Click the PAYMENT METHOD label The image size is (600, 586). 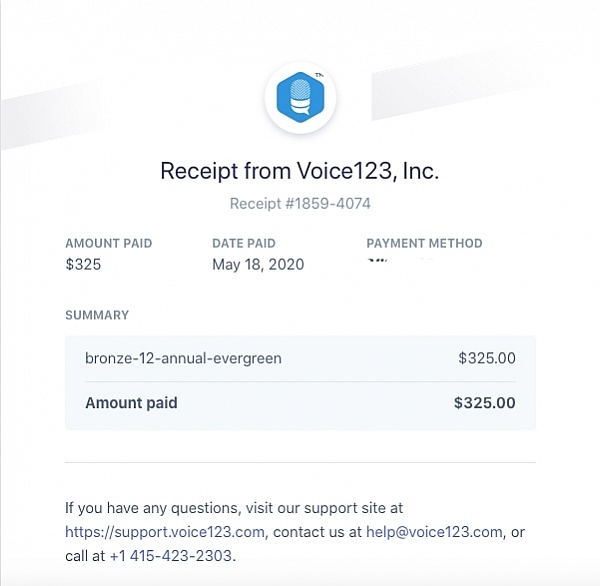424,243
